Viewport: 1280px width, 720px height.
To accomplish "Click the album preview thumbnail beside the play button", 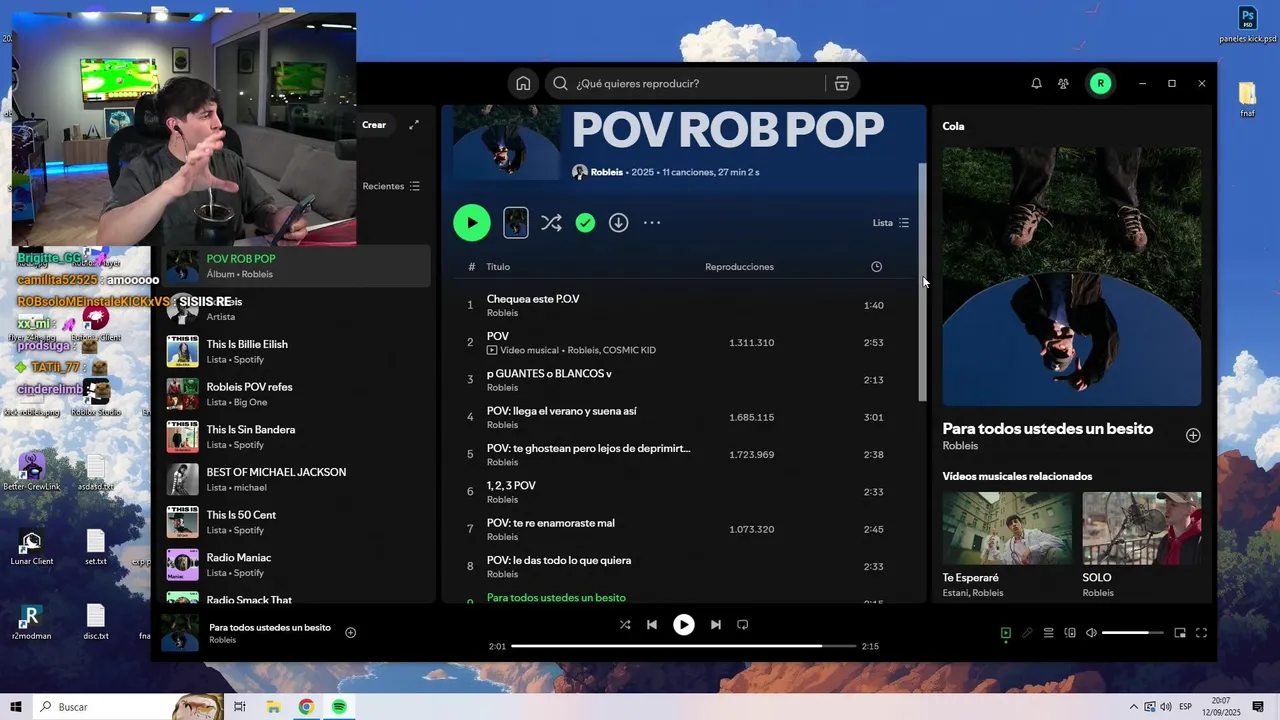I will pyautogui.click(x=516, y=222).
